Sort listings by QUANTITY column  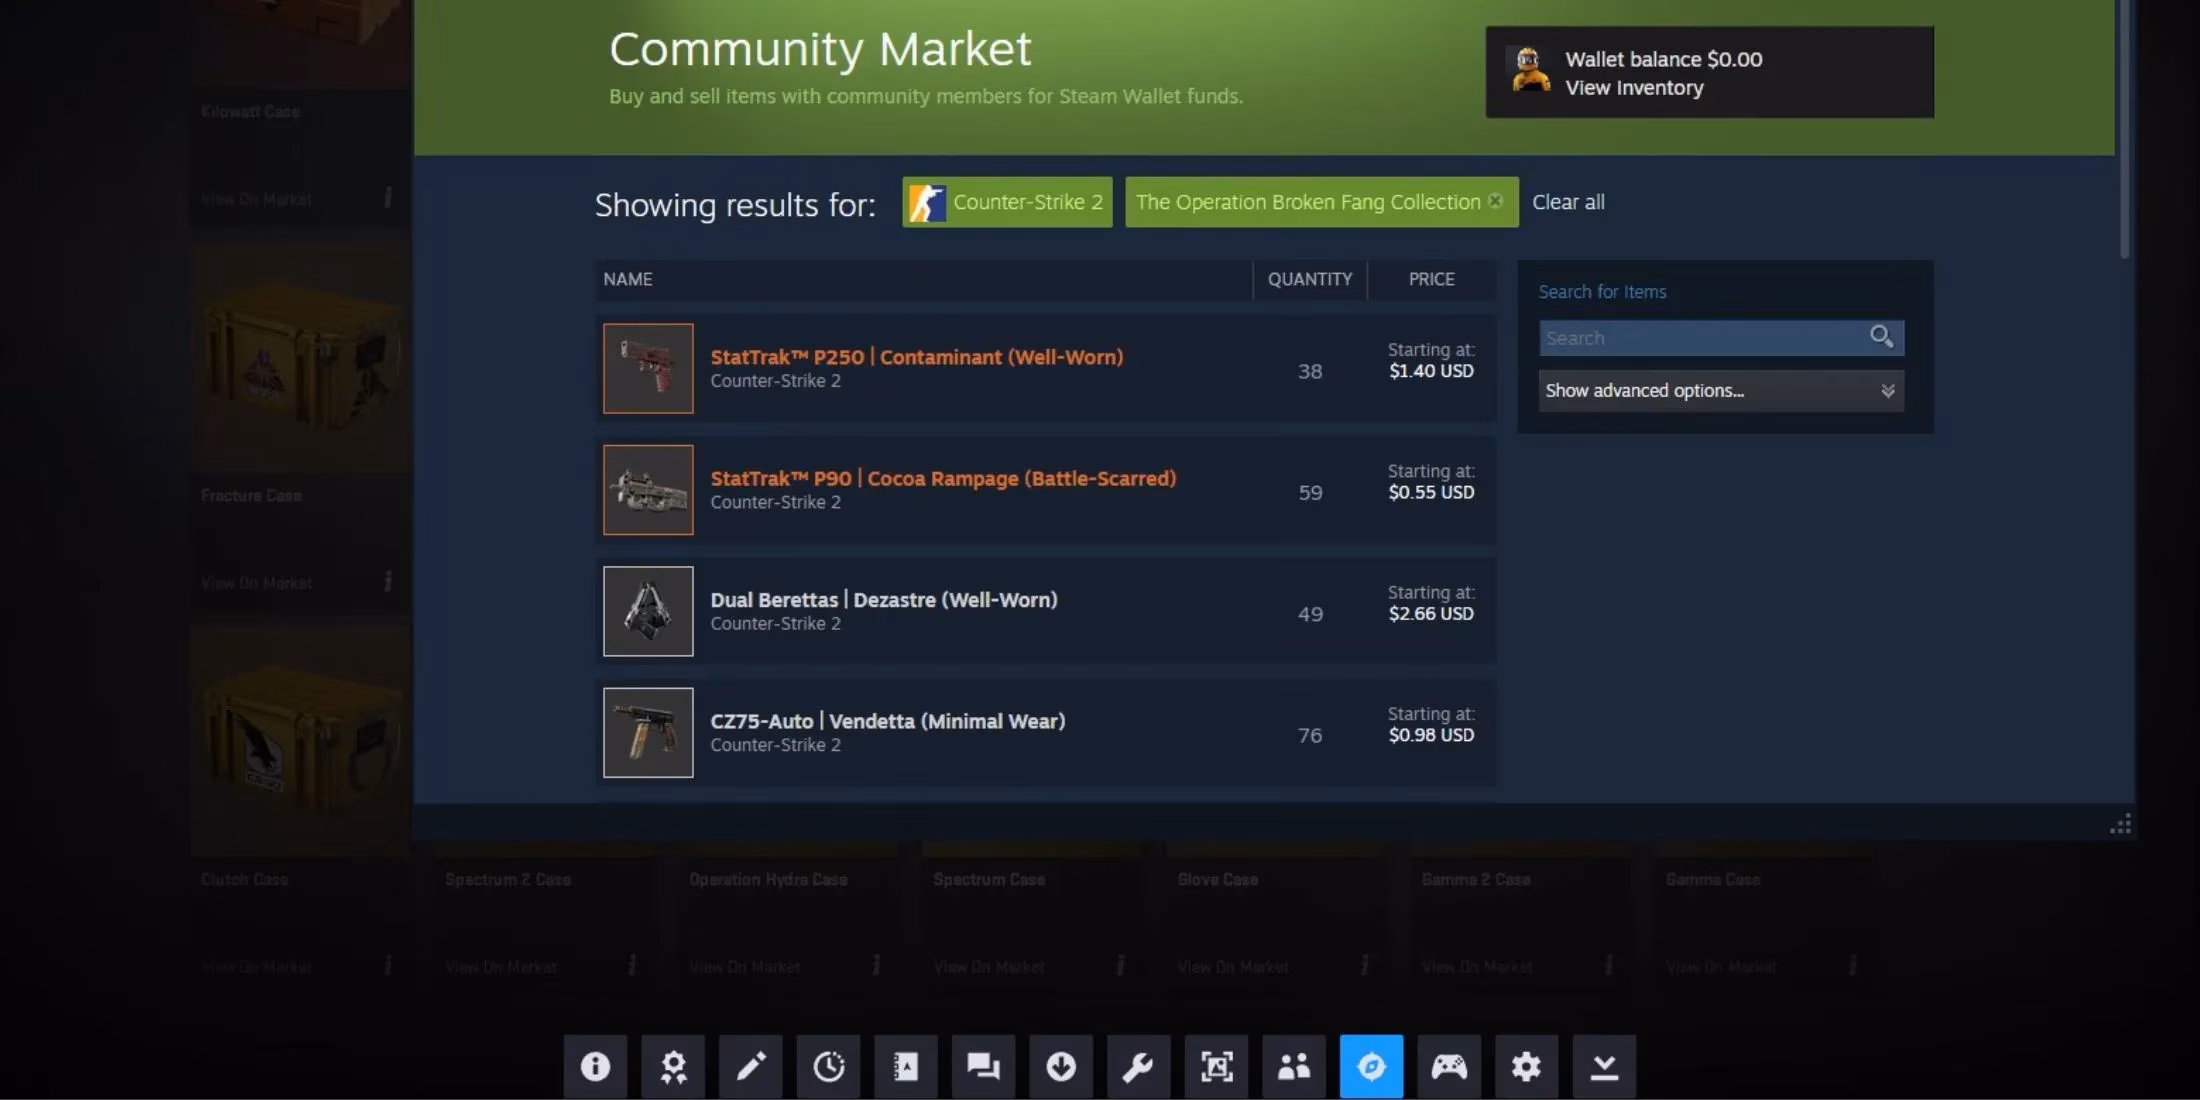point(1310,279)
